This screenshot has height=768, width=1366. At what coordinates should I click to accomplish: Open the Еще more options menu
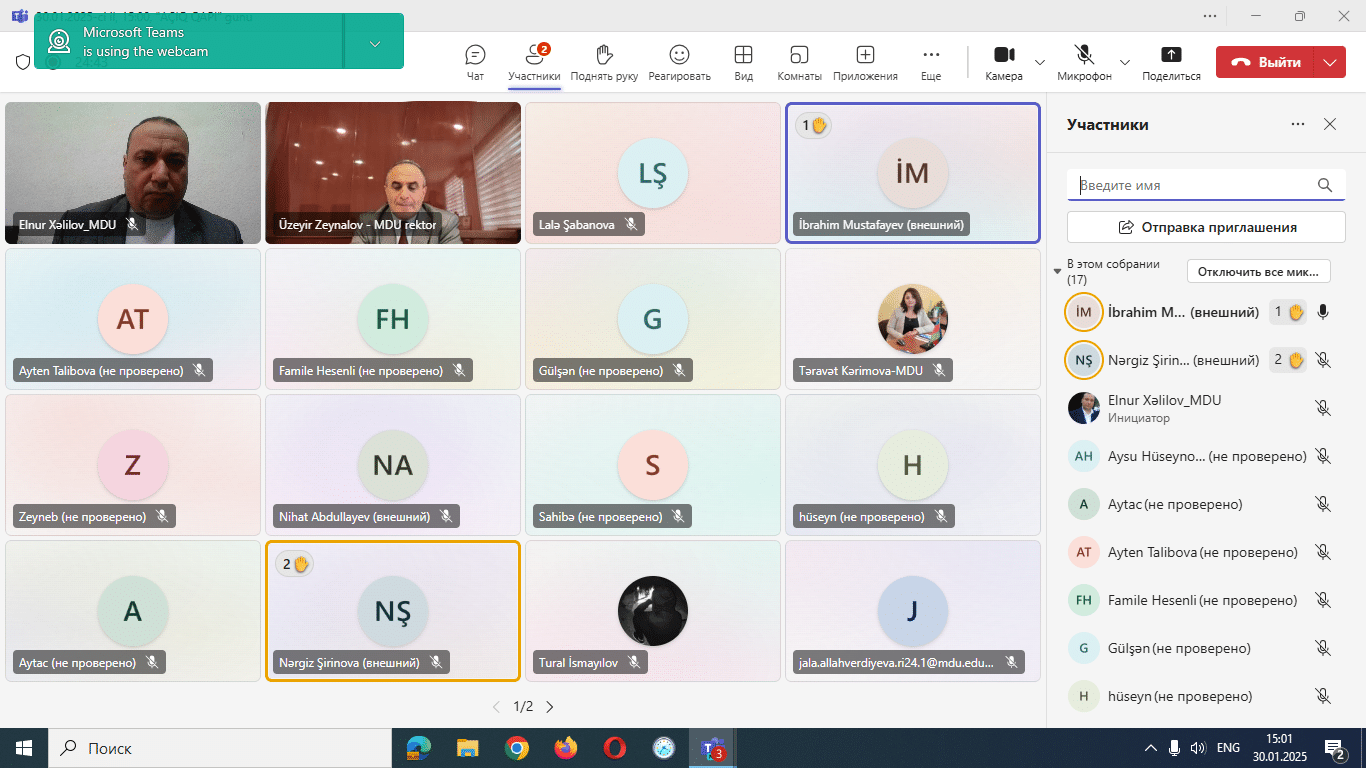coord(931,56)
